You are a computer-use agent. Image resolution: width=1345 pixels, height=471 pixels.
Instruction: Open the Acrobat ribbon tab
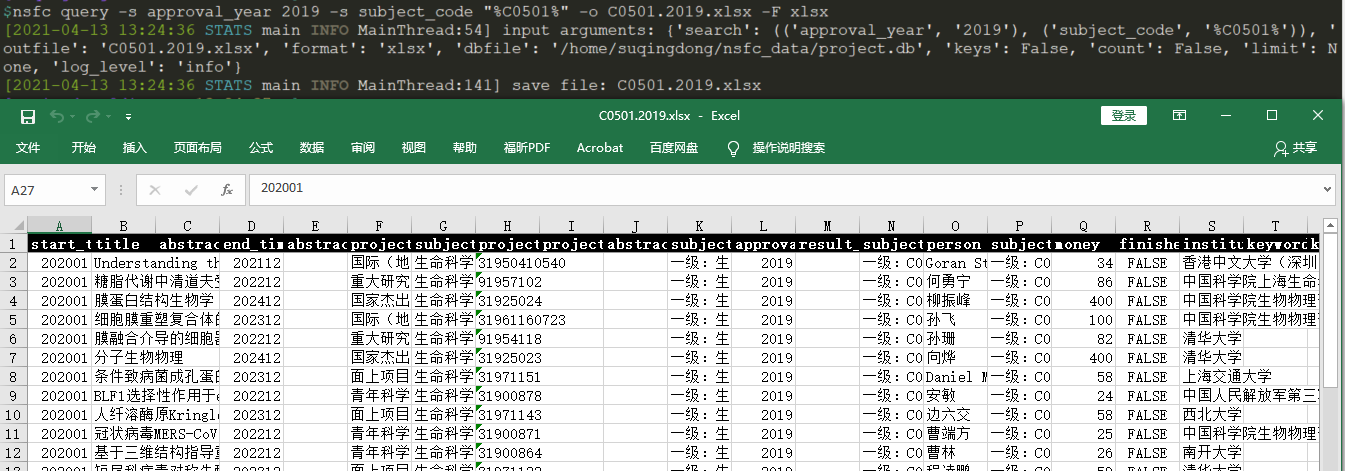point(600,148)
